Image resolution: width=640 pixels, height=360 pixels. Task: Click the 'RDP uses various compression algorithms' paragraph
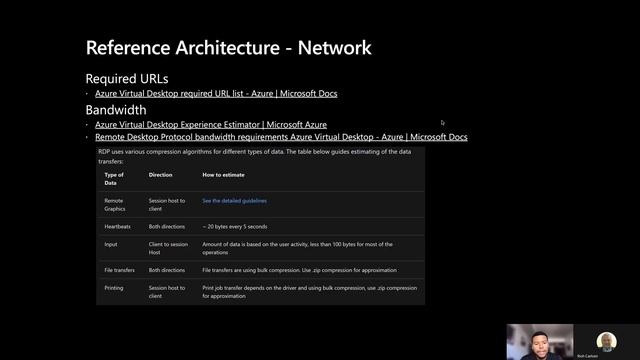pos(255,156)
